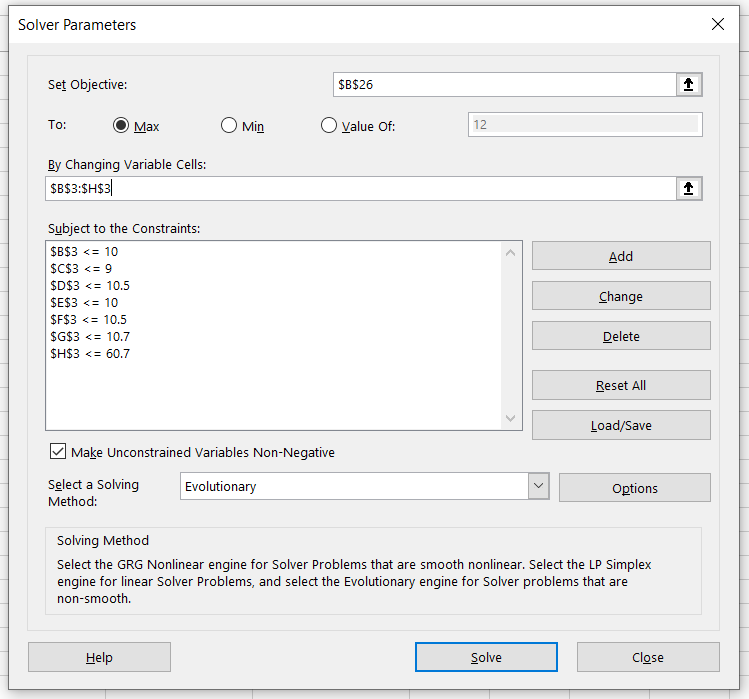
Task: Click the Set Objective range selector icon
Action: coord(688,85)
